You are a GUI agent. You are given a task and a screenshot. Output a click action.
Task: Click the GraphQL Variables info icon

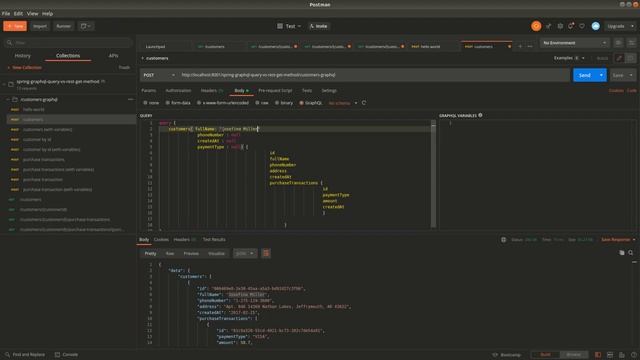point(480,116)
